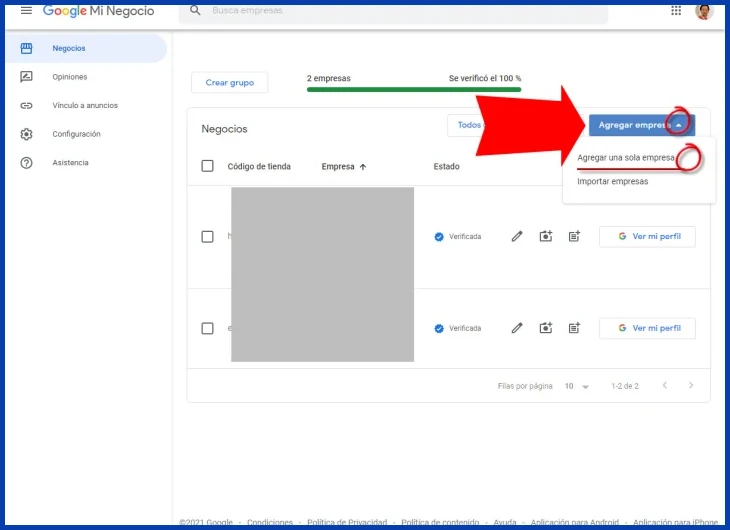Select Importar empresas menu option
This screenshot has height=530, width=730.
pos(613,181)
